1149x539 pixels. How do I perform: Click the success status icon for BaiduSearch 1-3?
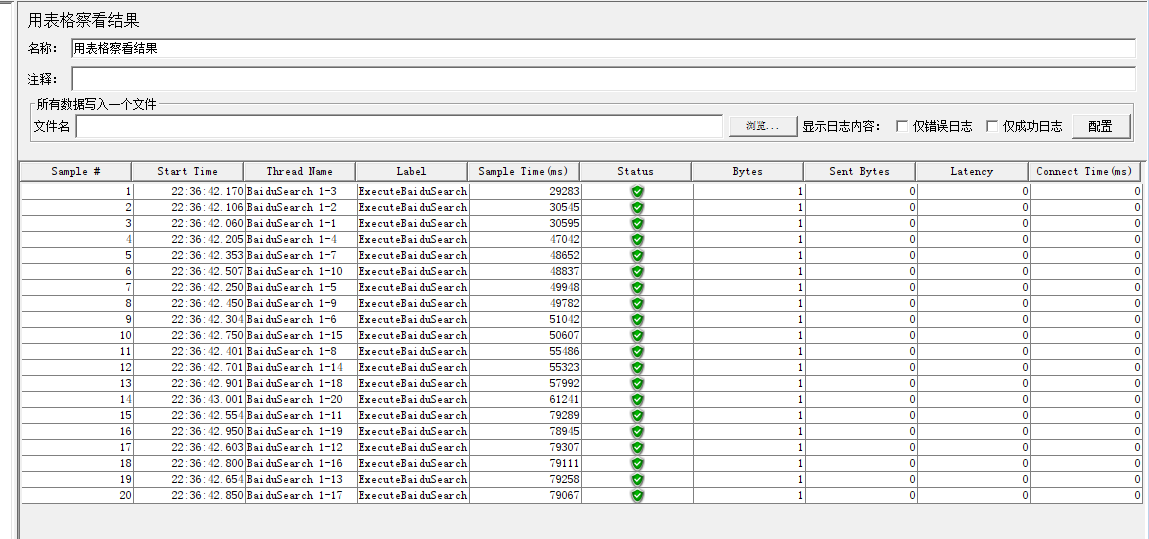(x=638, y=191)
